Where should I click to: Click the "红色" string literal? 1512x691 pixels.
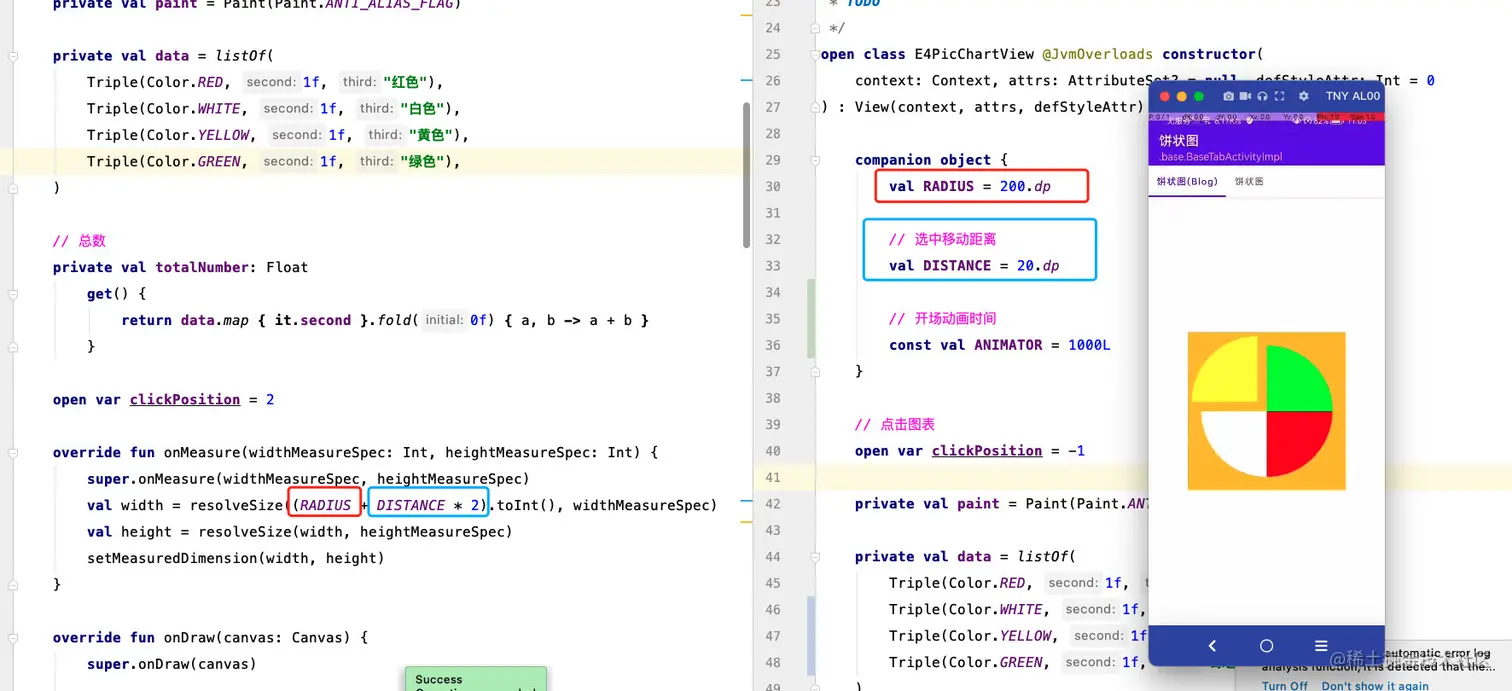pos(407,82)
